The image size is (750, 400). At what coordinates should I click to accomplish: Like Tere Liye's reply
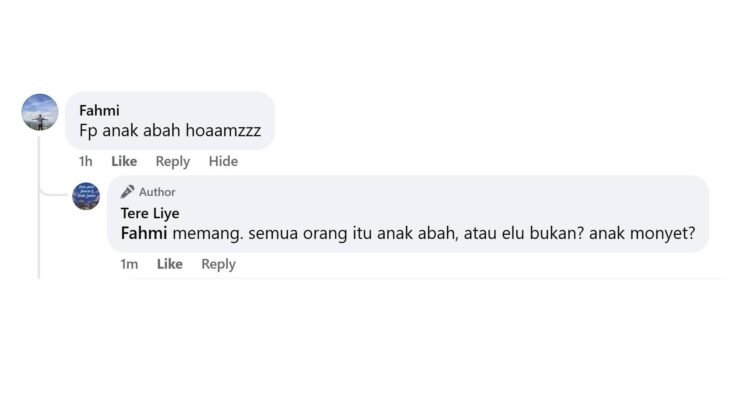[x=169, y=264]
